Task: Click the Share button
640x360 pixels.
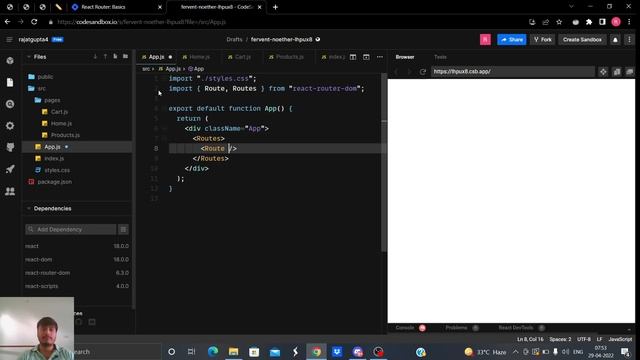Action: (x=512, y=40)
